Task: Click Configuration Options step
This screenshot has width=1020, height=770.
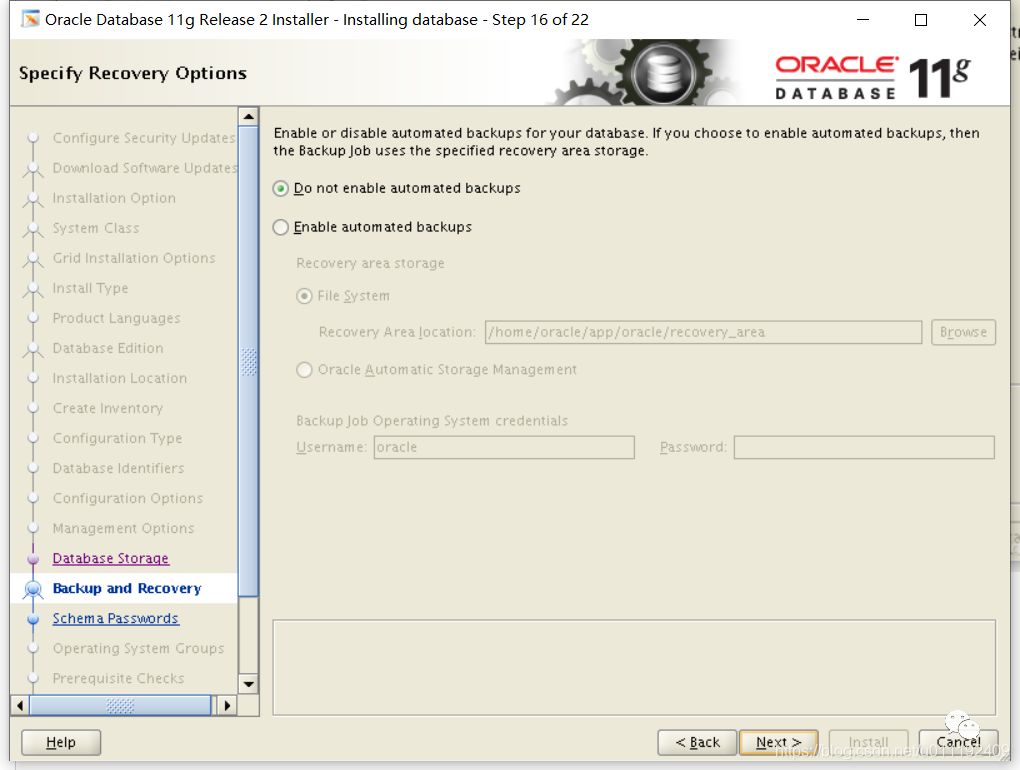Action: coord(128,498)
